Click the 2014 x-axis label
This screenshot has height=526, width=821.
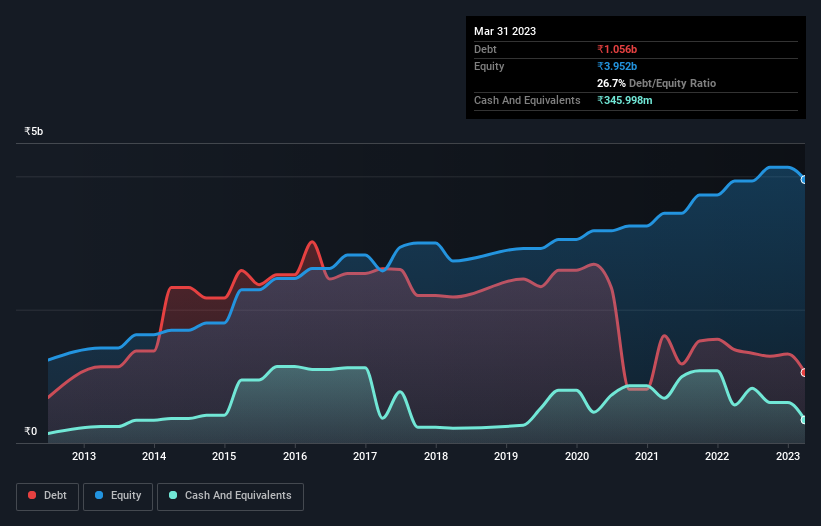(154, 456)
